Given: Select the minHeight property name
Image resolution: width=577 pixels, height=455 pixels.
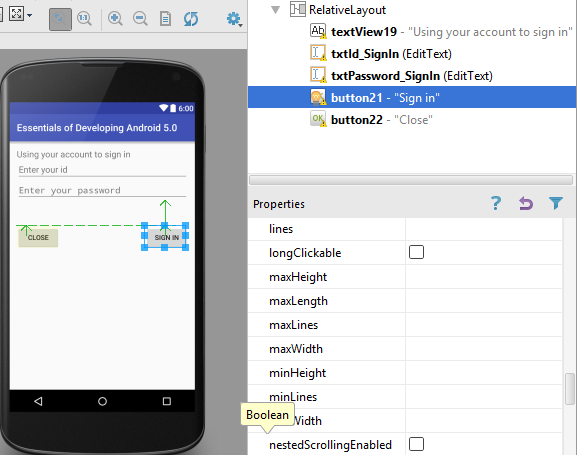Looking at the screenshot, I should coord(297,373).
